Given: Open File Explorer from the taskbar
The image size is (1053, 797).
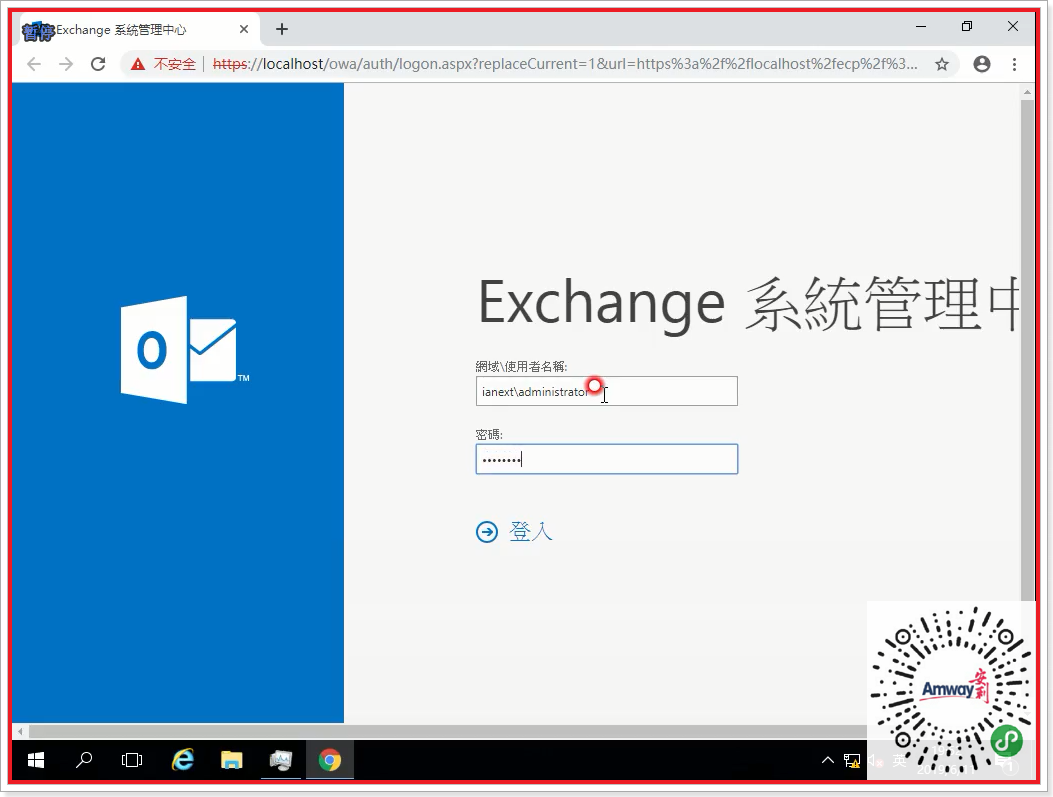Looking at the screenshot, I should click(232, 760).
